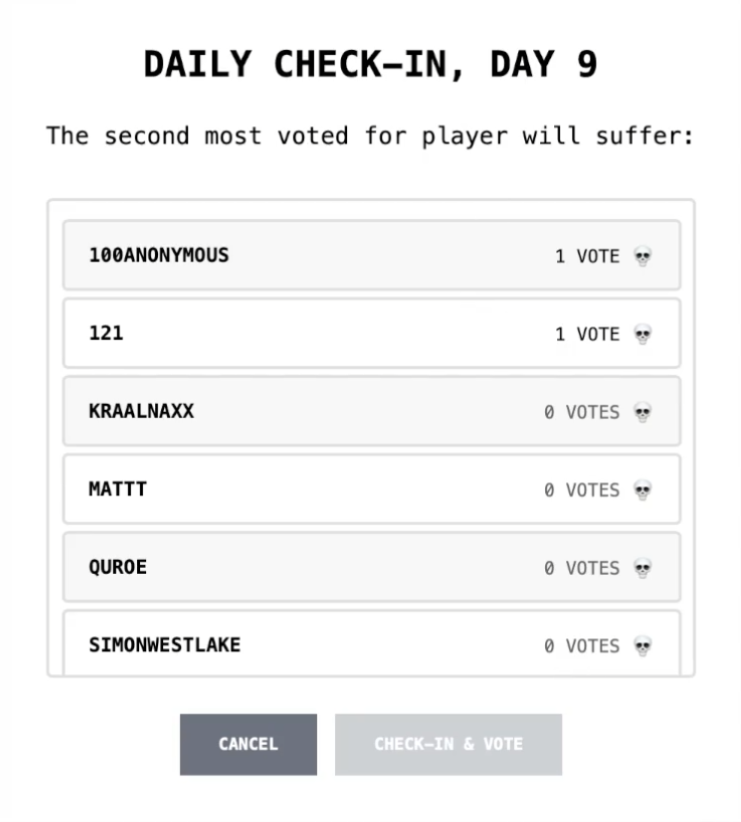
Task: Choose player 121 as your vote
Action: pos(372,333)
